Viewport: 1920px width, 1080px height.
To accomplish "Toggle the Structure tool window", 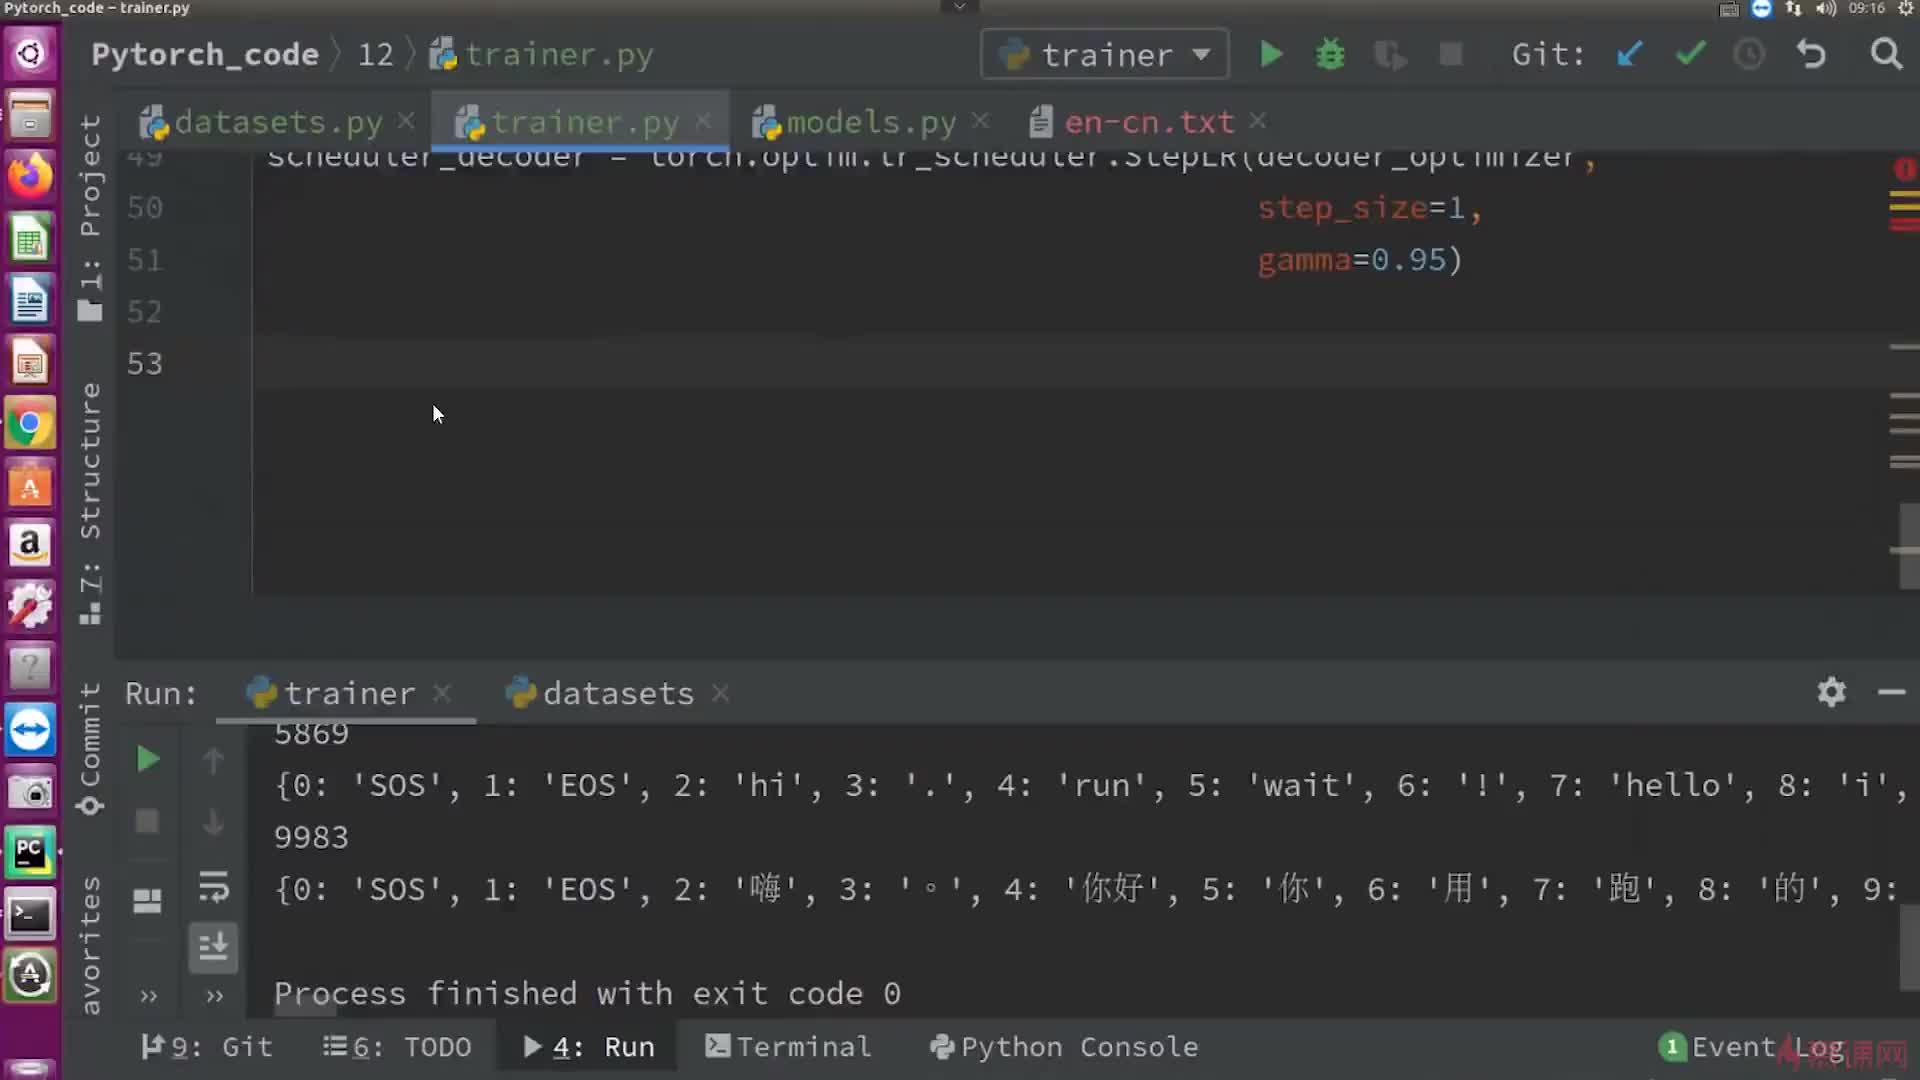I will pos(90,503).
